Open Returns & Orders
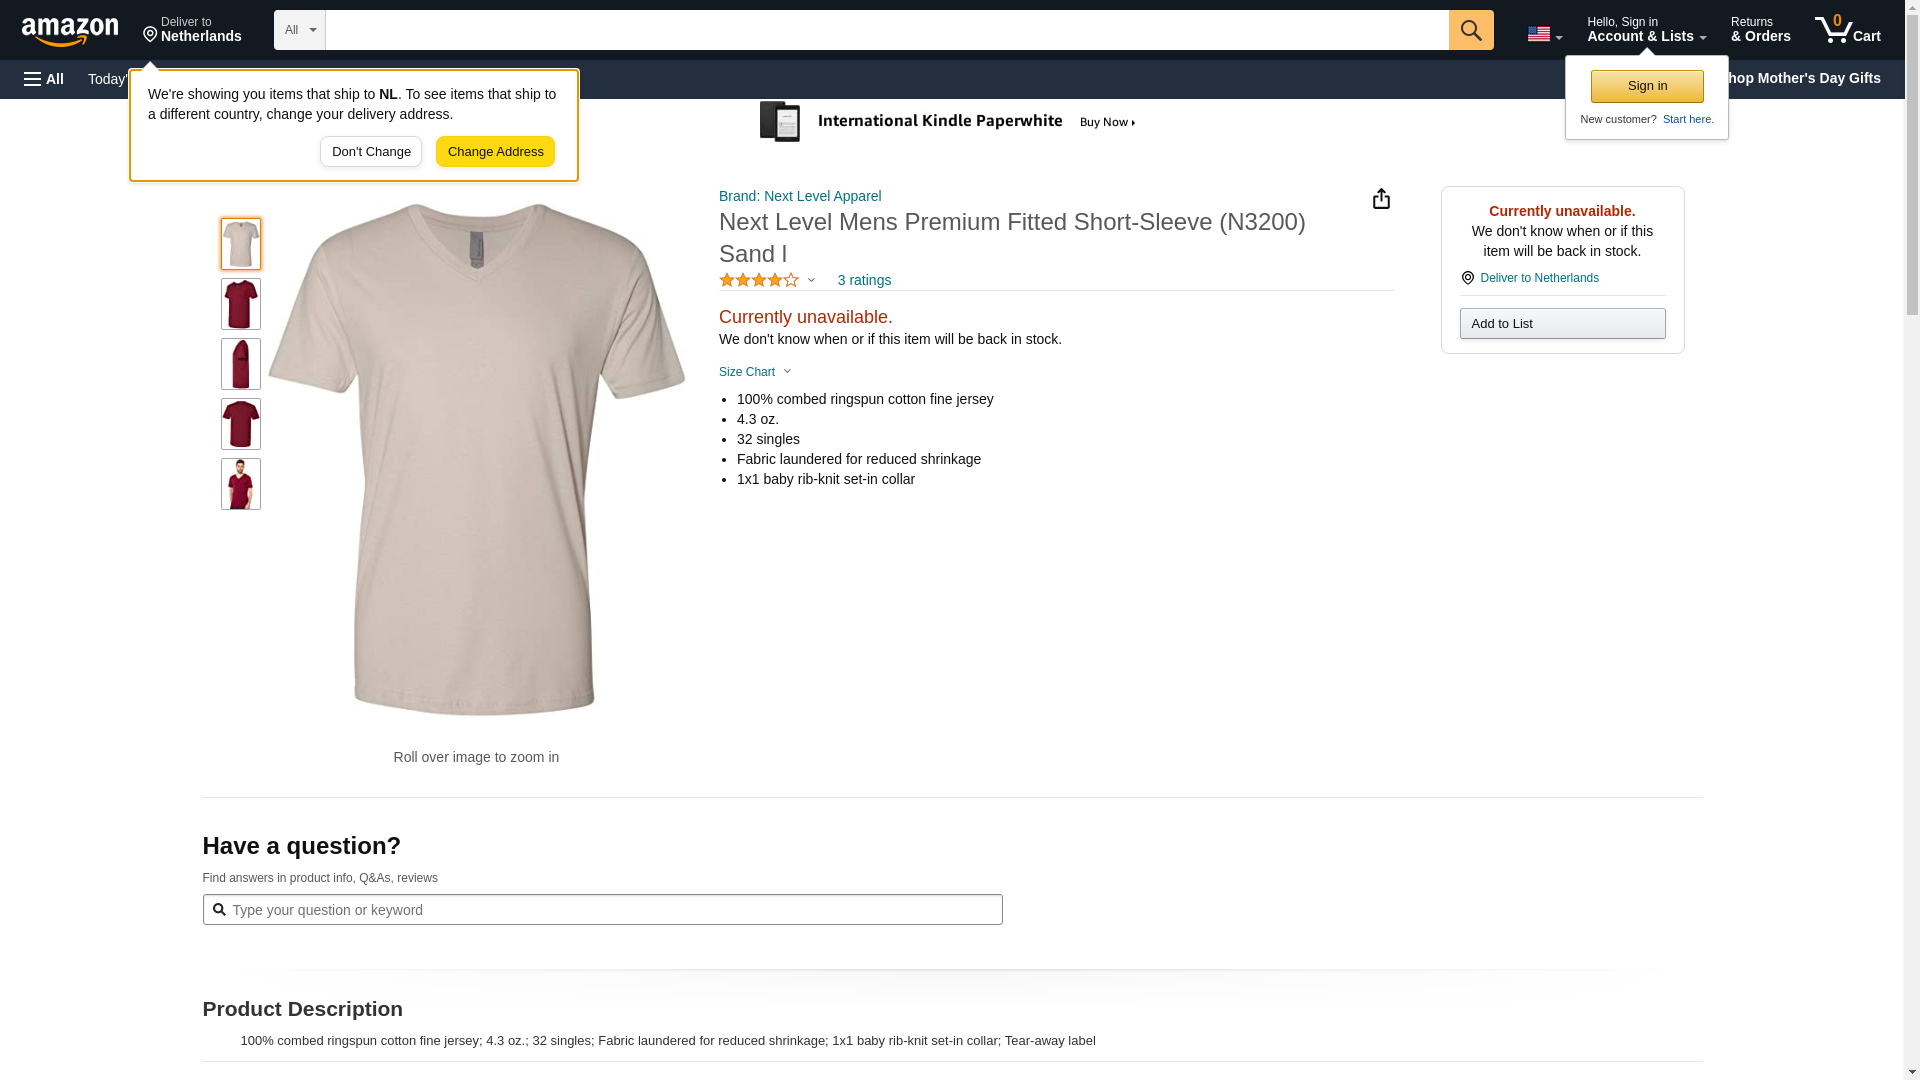The image size is (1920, 1080). pos(1760,30)
